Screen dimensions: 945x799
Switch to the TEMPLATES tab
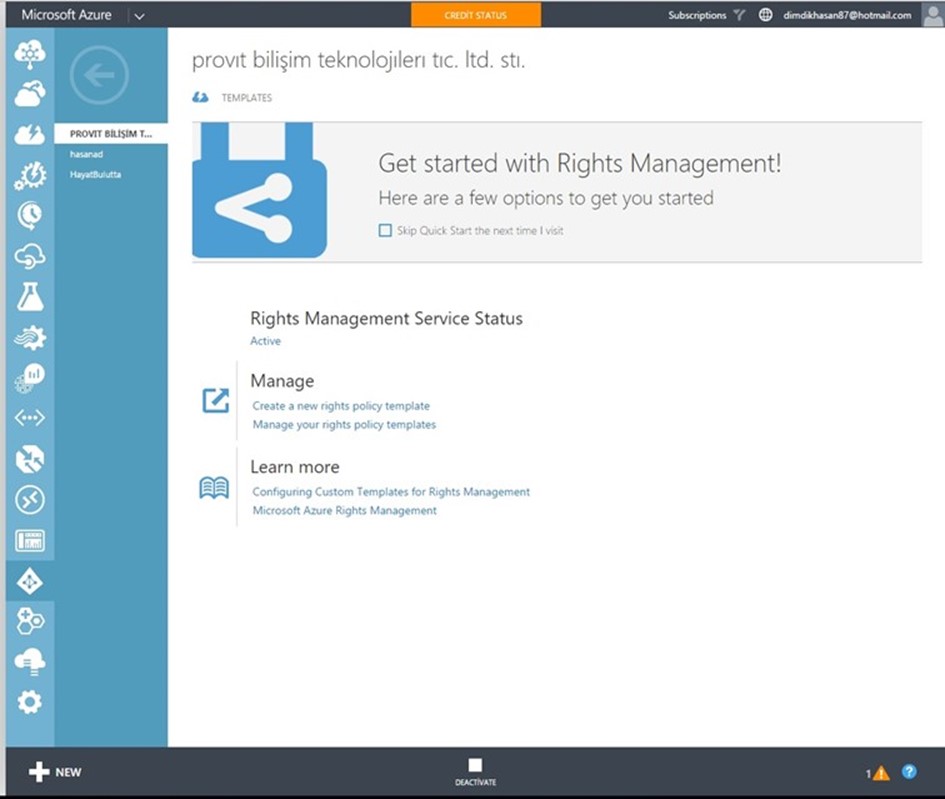[246, 98]
